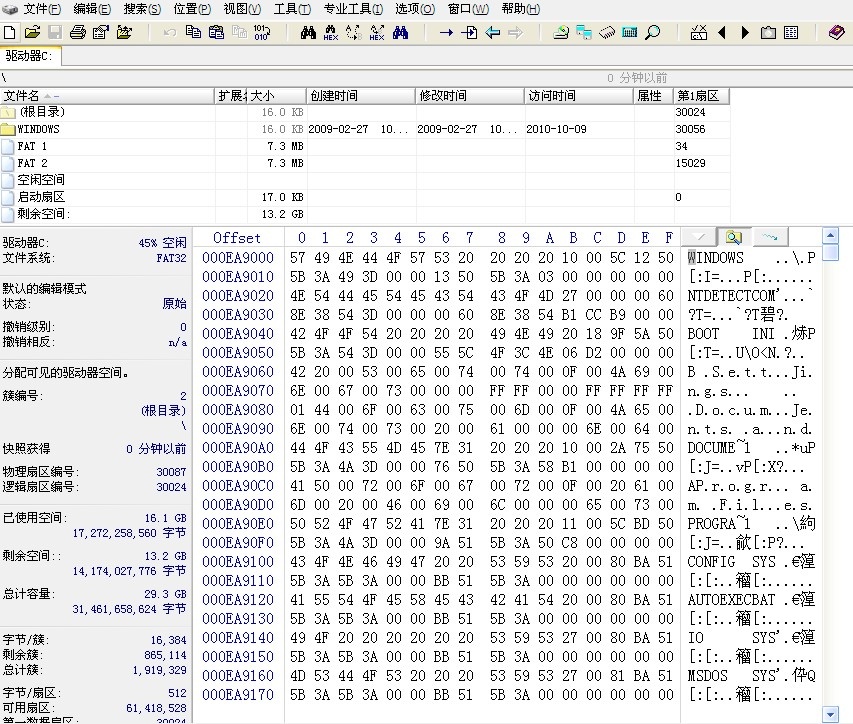Copy block using the copy pages icon
The height and width of the screenshot is (724, 853).
click(x=193, y=33)
